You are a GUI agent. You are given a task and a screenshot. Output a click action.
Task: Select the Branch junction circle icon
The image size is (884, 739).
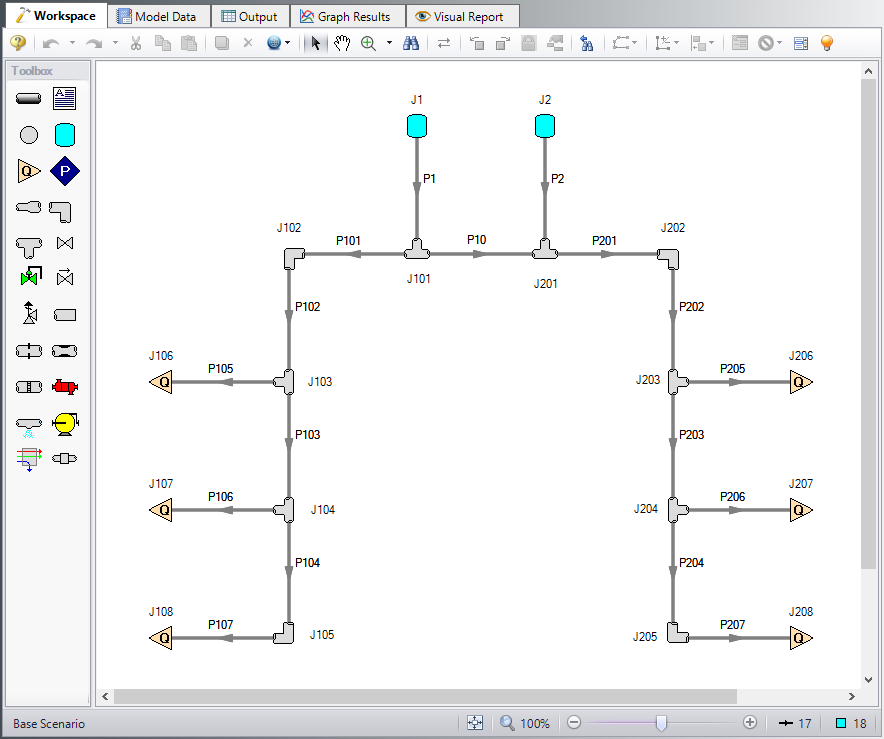point(28,134)
